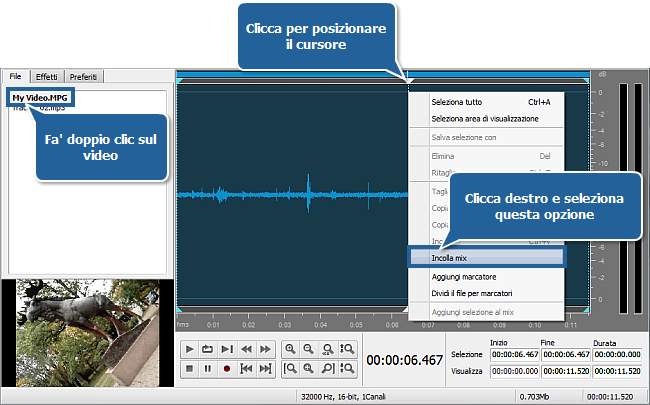650x405 pixels.
Task: Switch to the Effetti tab
Action: (x=48, y=76)
